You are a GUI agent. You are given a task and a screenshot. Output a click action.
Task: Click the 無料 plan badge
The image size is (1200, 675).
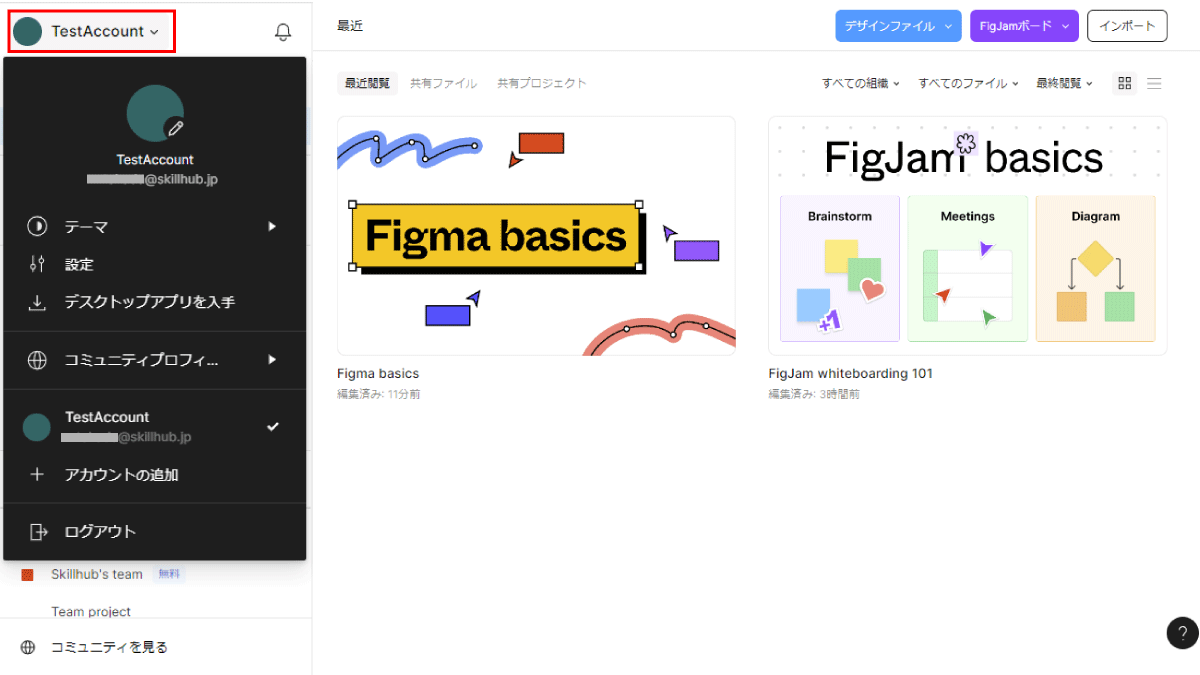(170, 574)
